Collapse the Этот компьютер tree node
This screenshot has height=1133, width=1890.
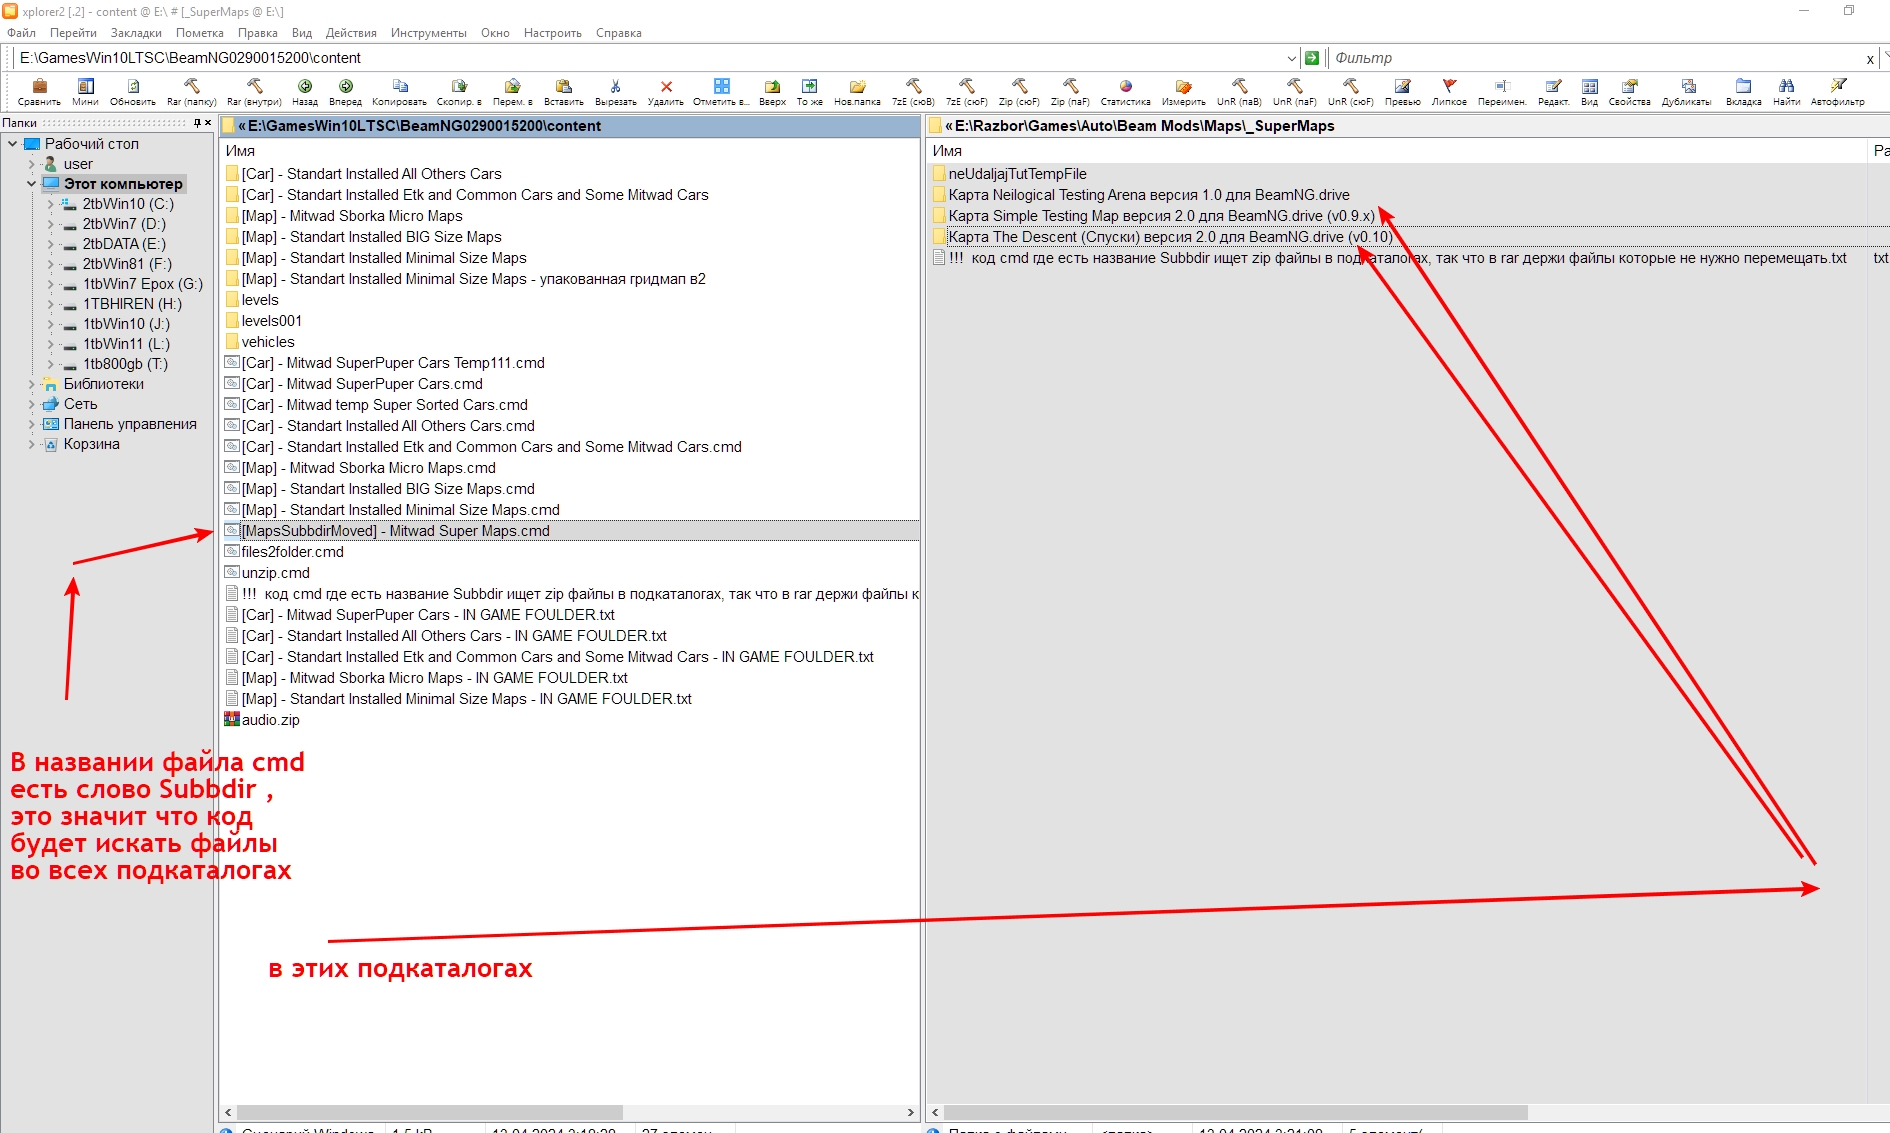tap(31, 184)
